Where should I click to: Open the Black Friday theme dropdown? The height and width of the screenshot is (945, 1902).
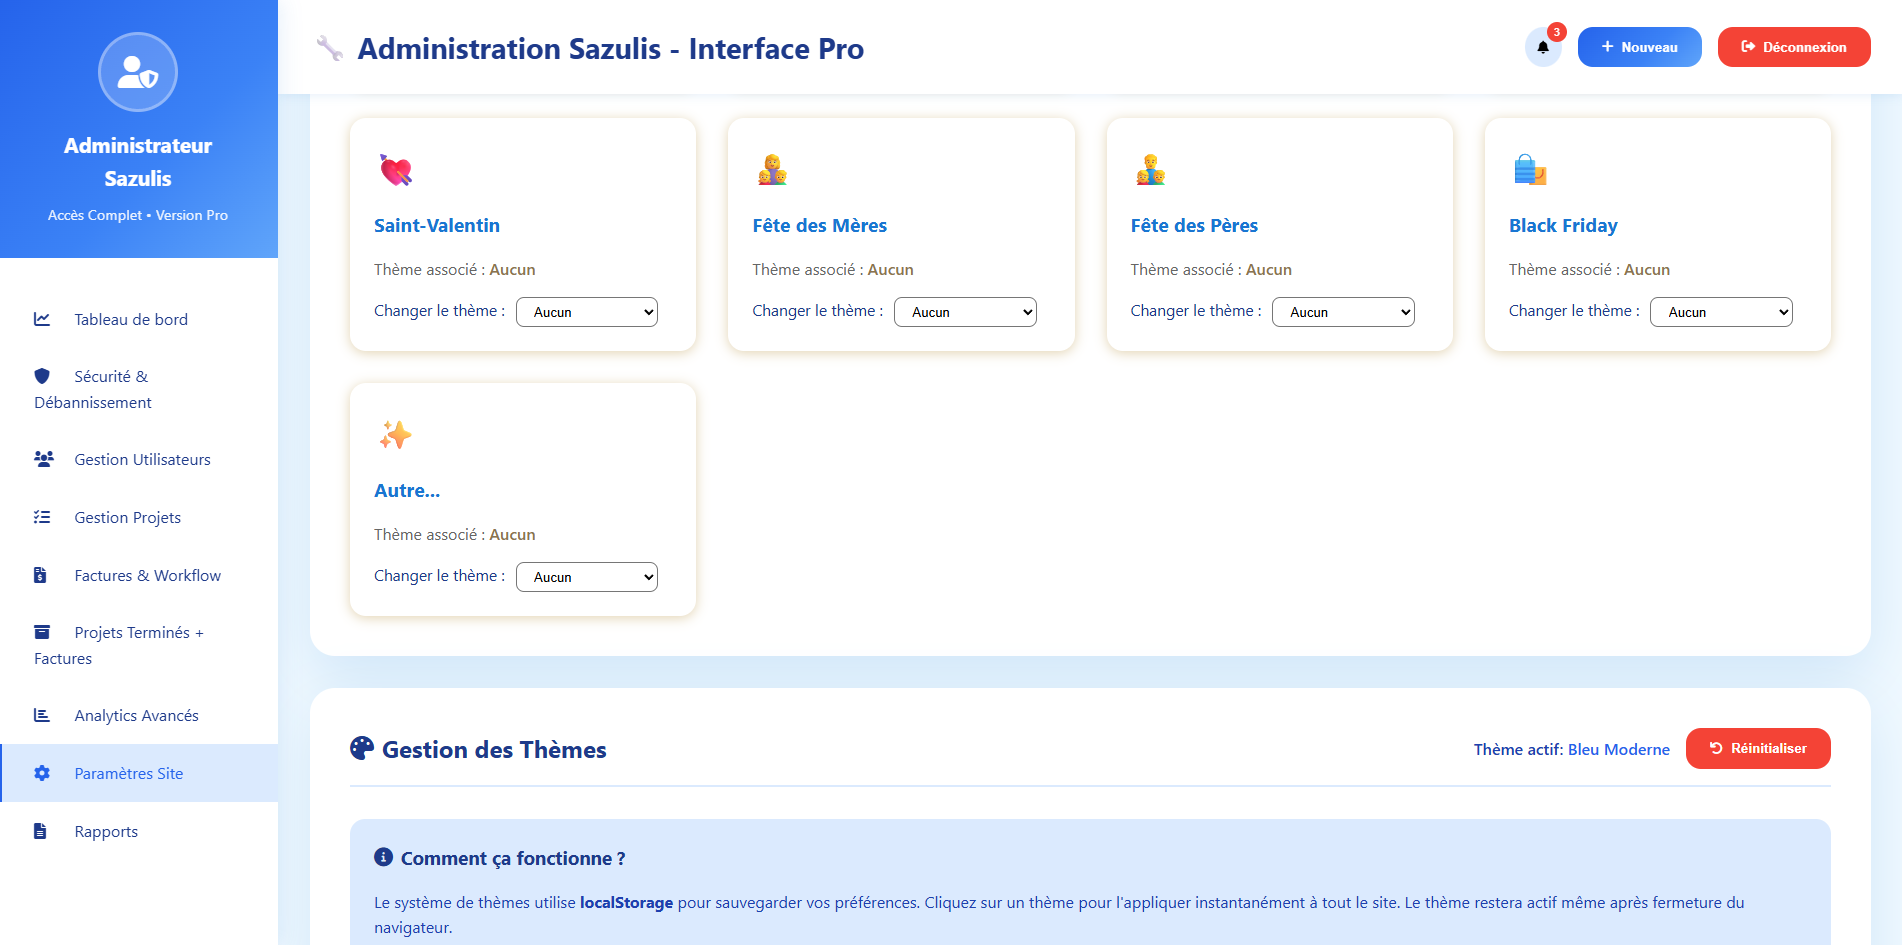pyautogui.click(x=1720, y=312)
